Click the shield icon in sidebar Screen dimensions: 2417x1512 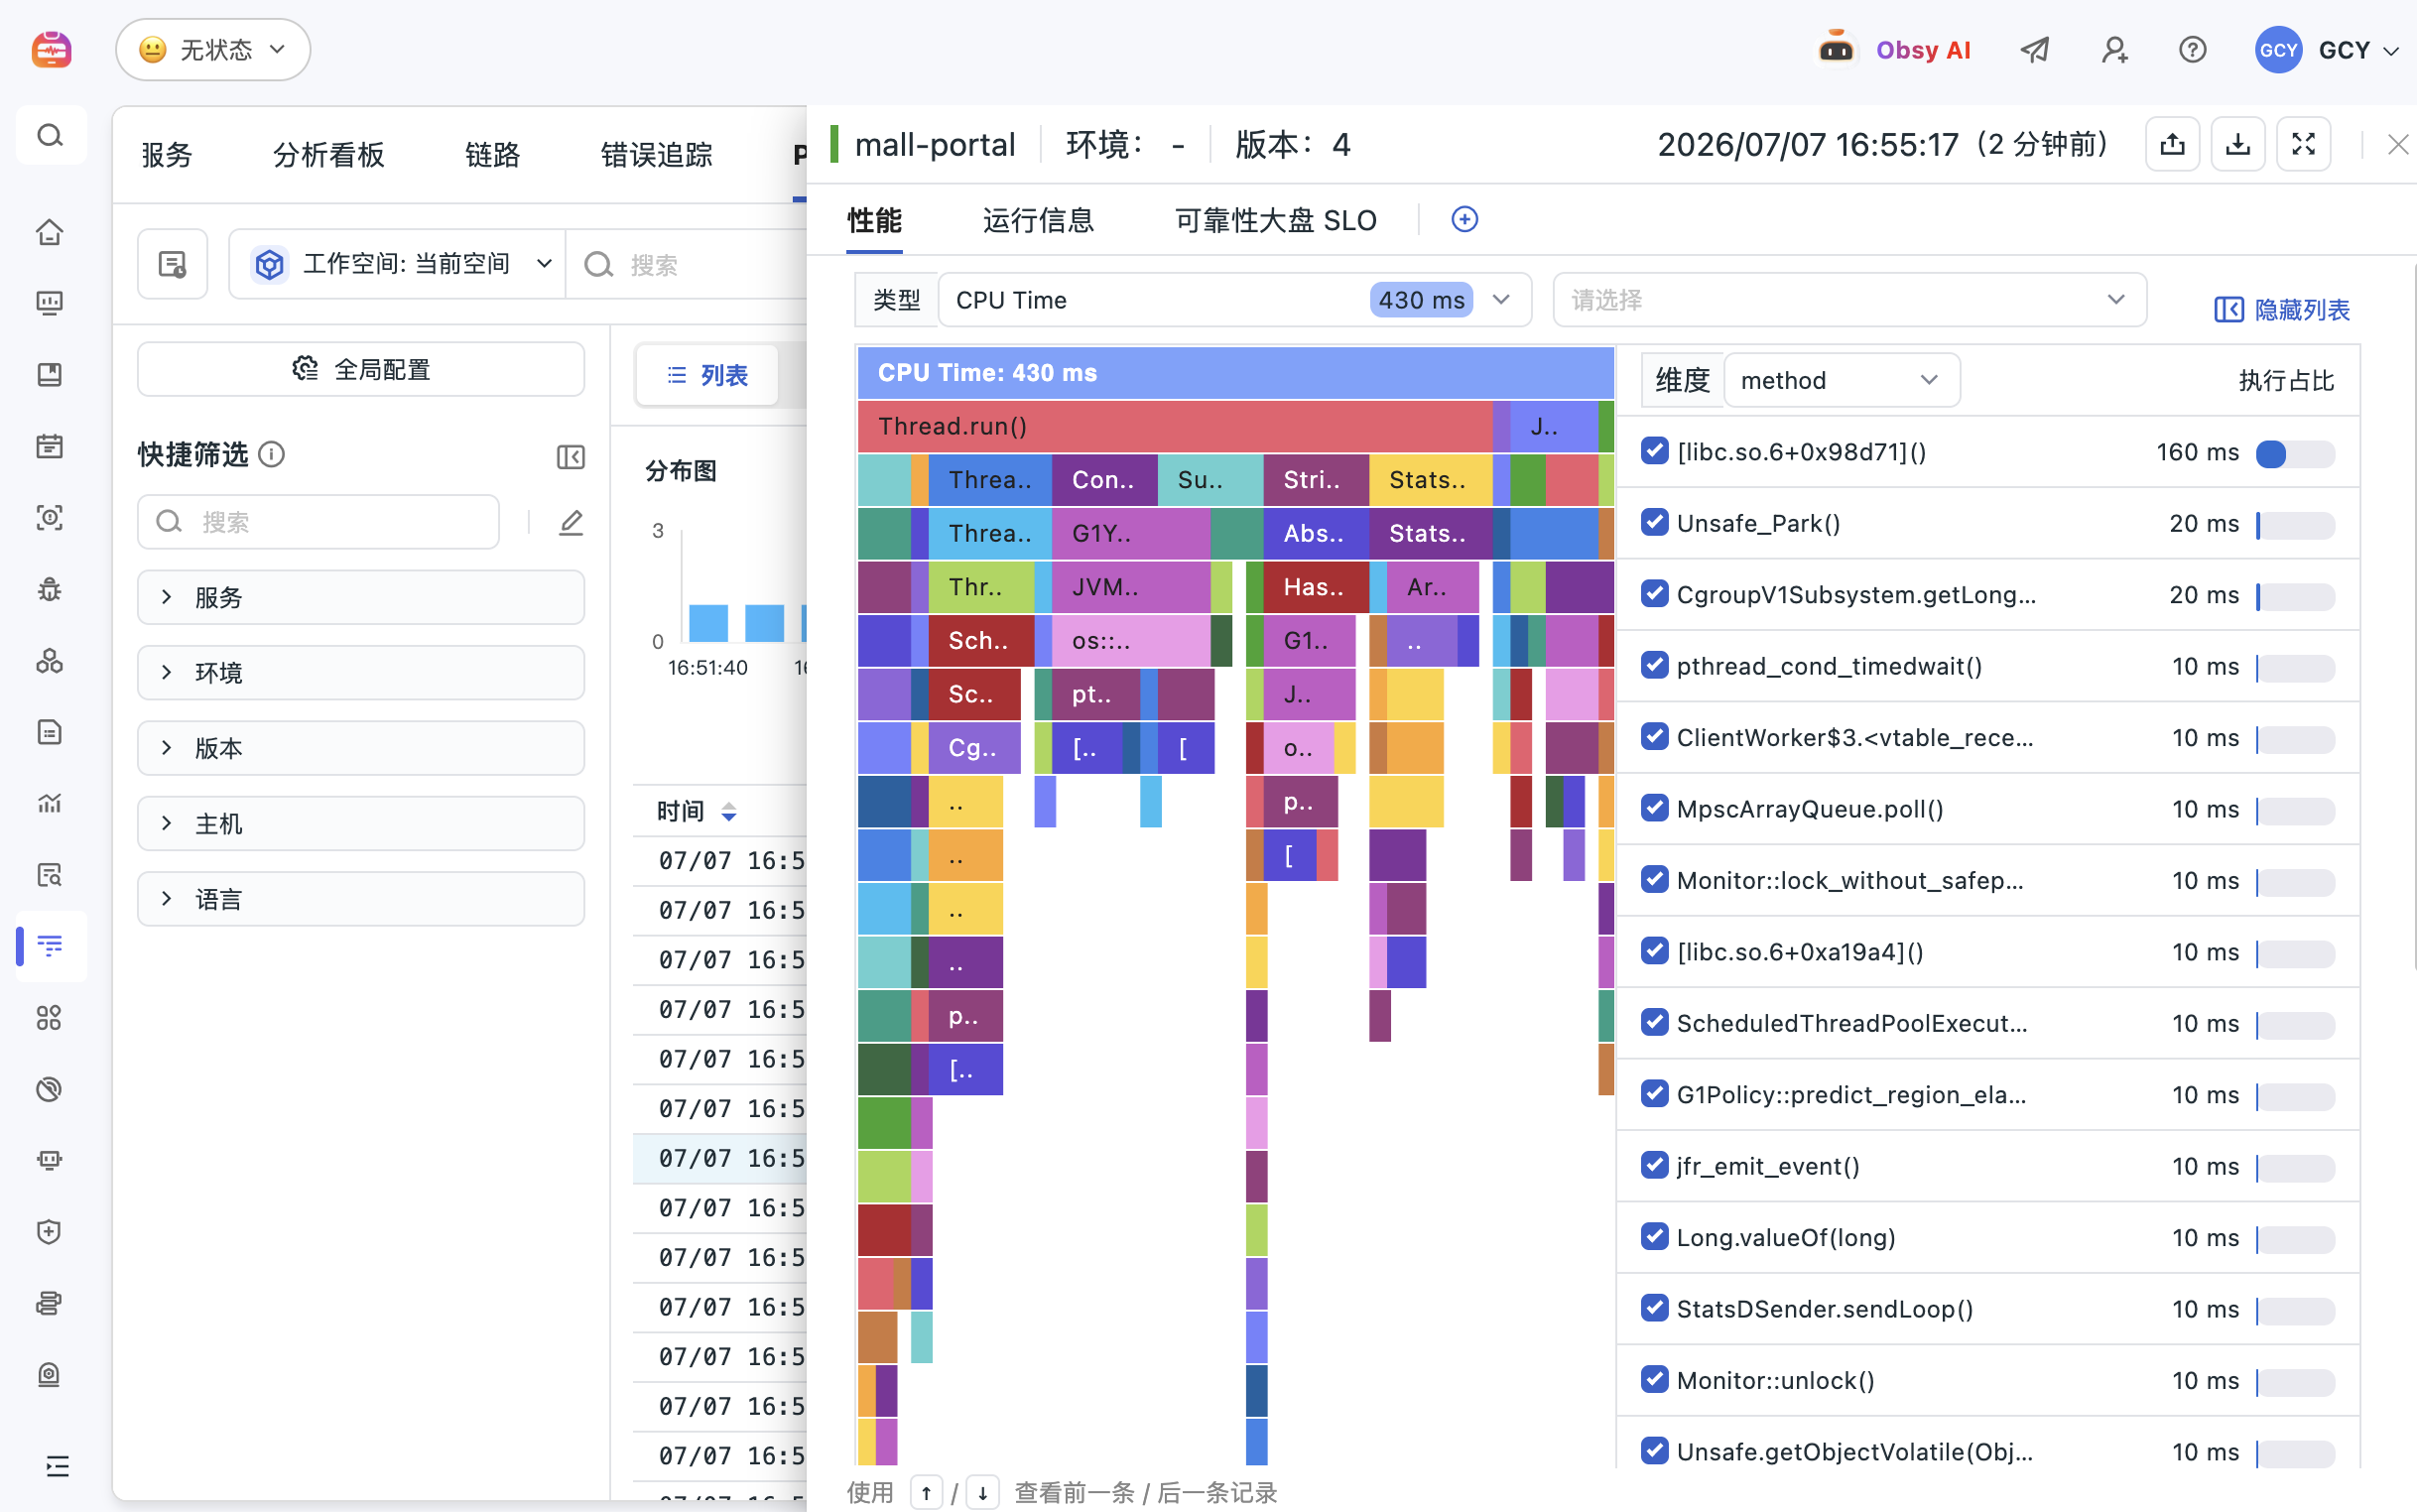click(x=50, y=1231)
